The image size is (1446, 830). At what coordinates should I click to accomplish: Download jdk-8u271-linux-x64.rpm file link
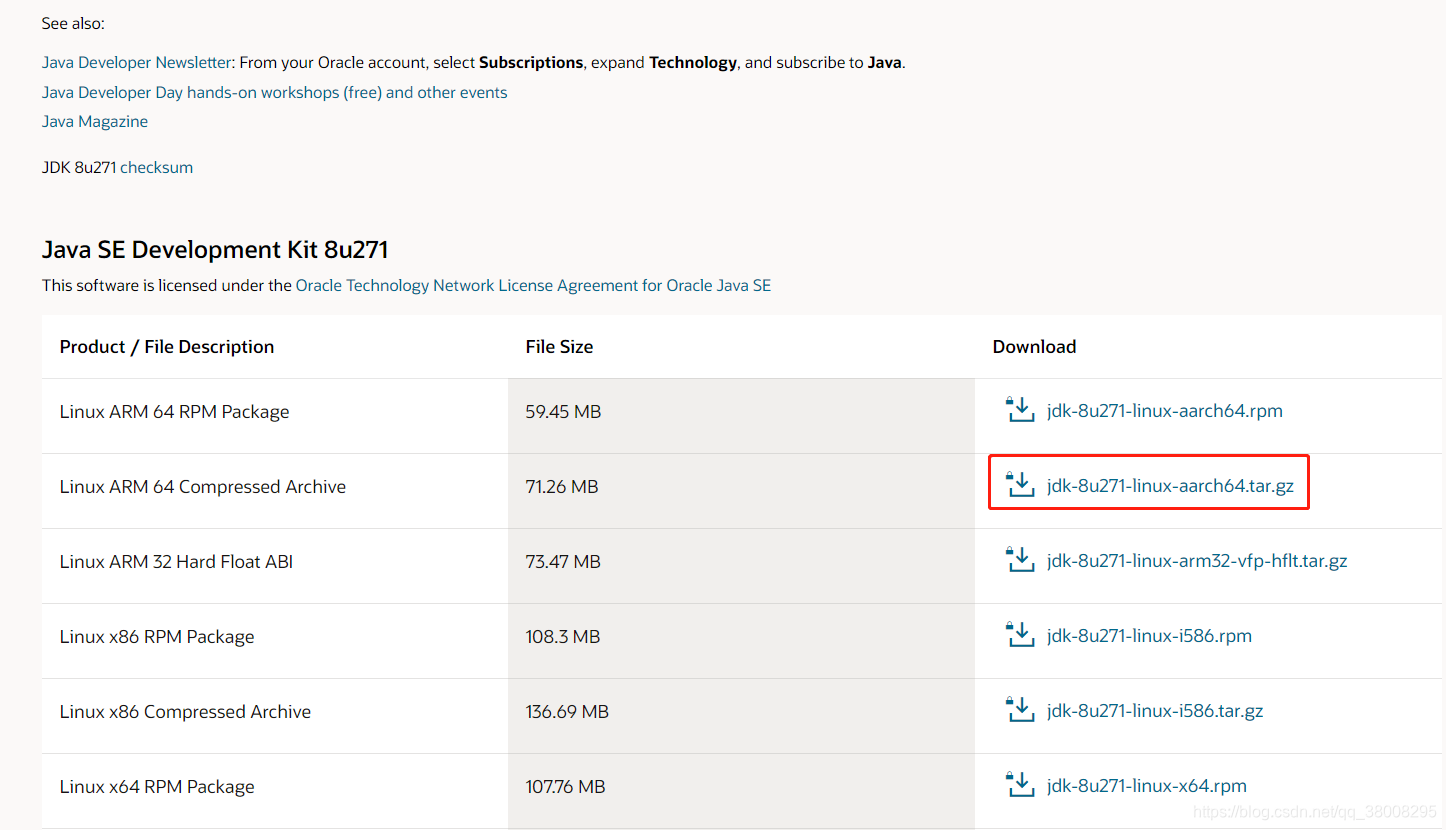(1146, 786)
